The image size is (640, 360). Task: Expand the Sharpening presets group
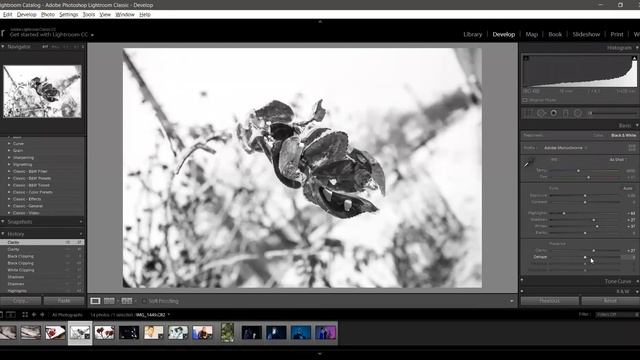[x=9, y=158]
